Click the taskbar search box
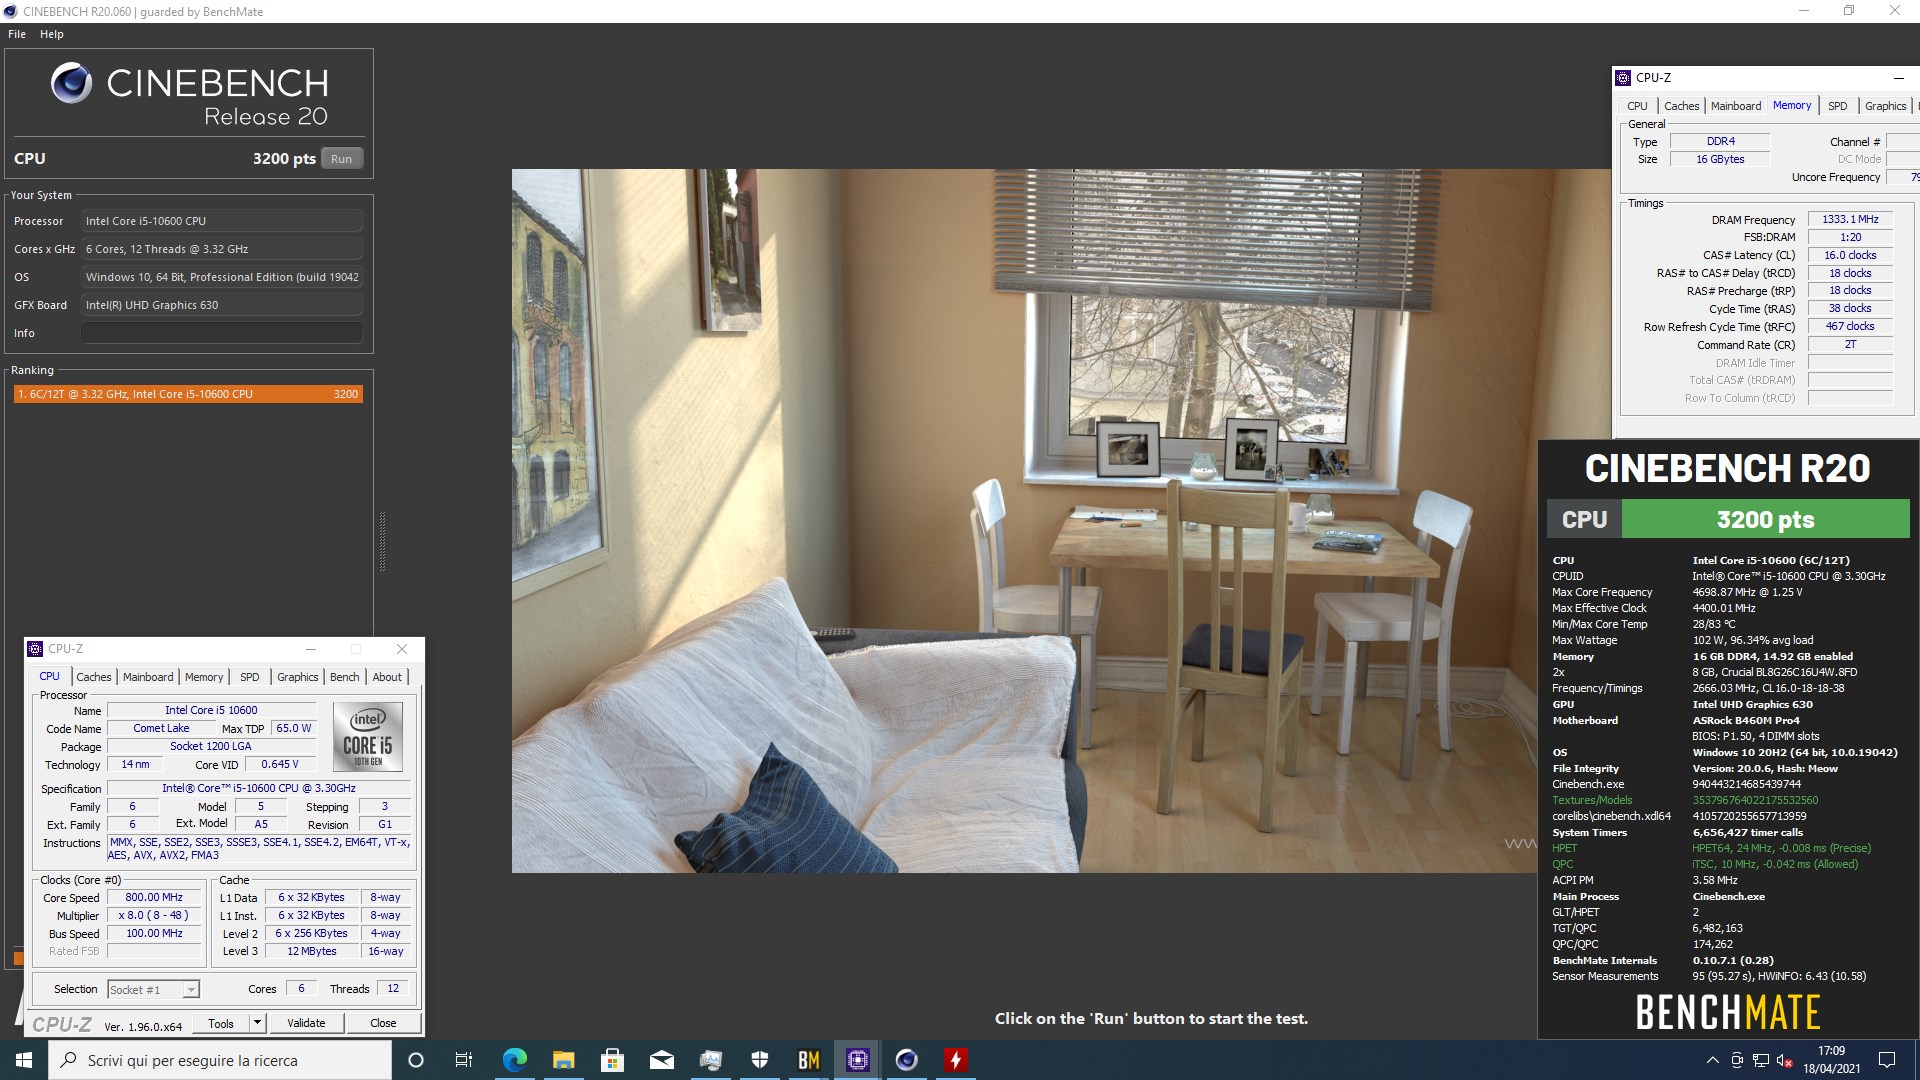 pyautogui.click(x=220, y=1060)
